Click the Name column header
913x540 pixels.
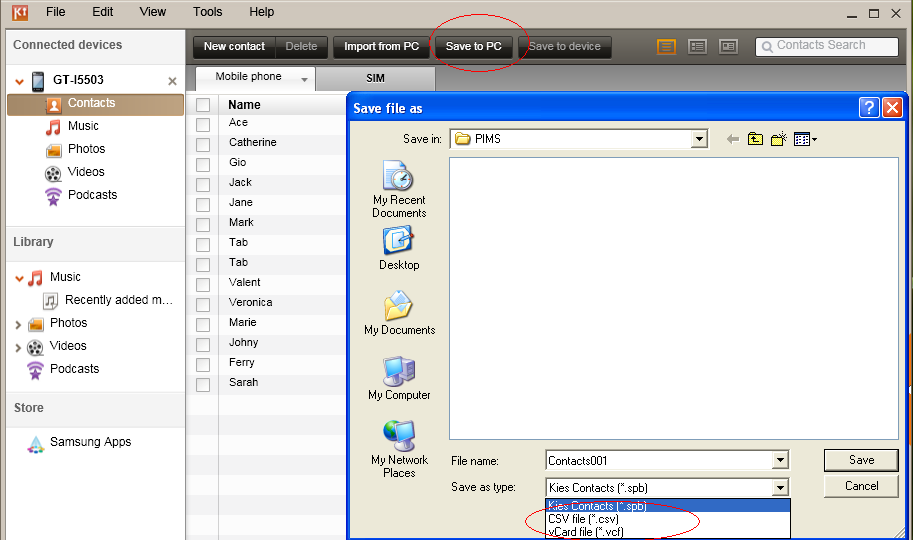tap(244, 105)
